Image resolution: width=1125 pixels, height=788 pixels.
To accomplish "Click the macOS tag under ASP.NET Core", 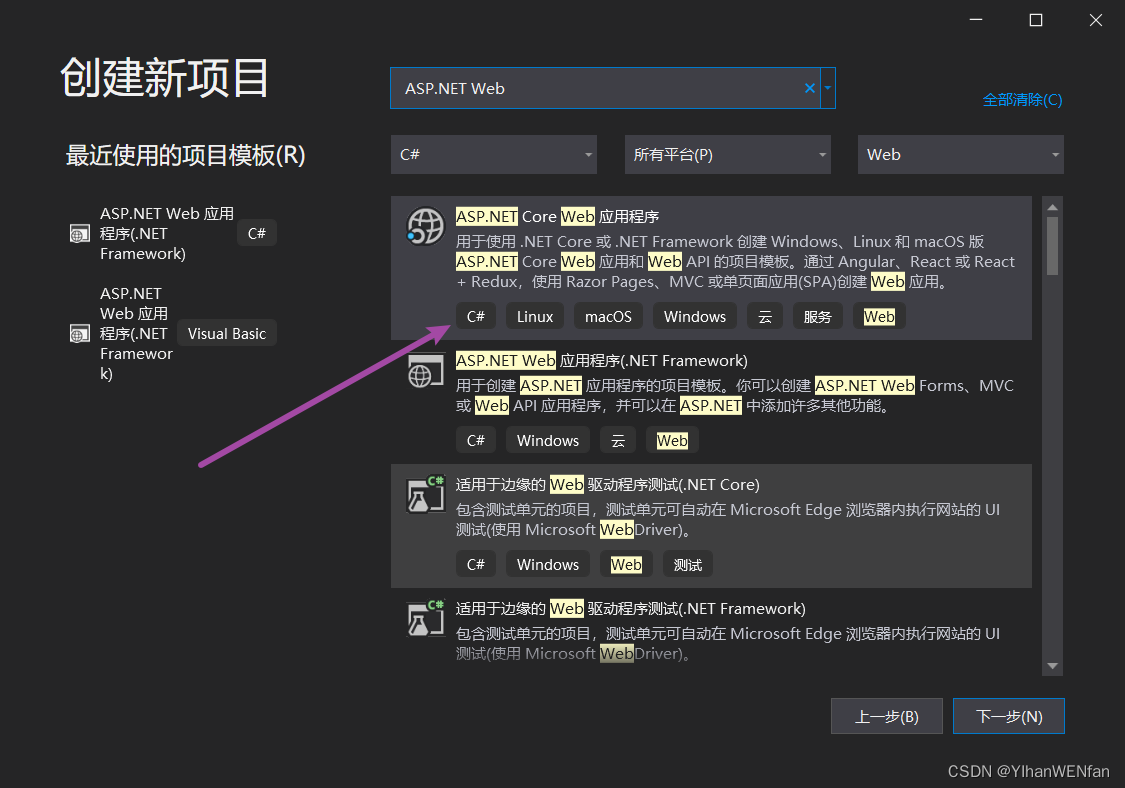I will click(608, 316).
